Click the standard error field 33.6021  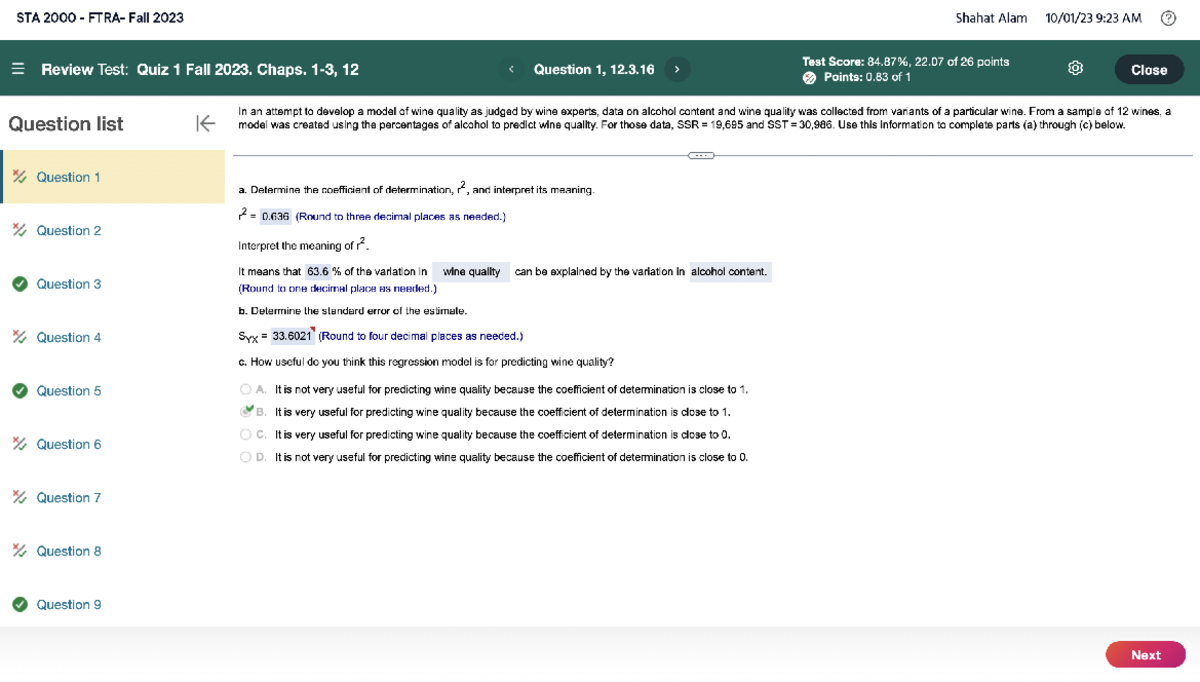coord(292,336)
